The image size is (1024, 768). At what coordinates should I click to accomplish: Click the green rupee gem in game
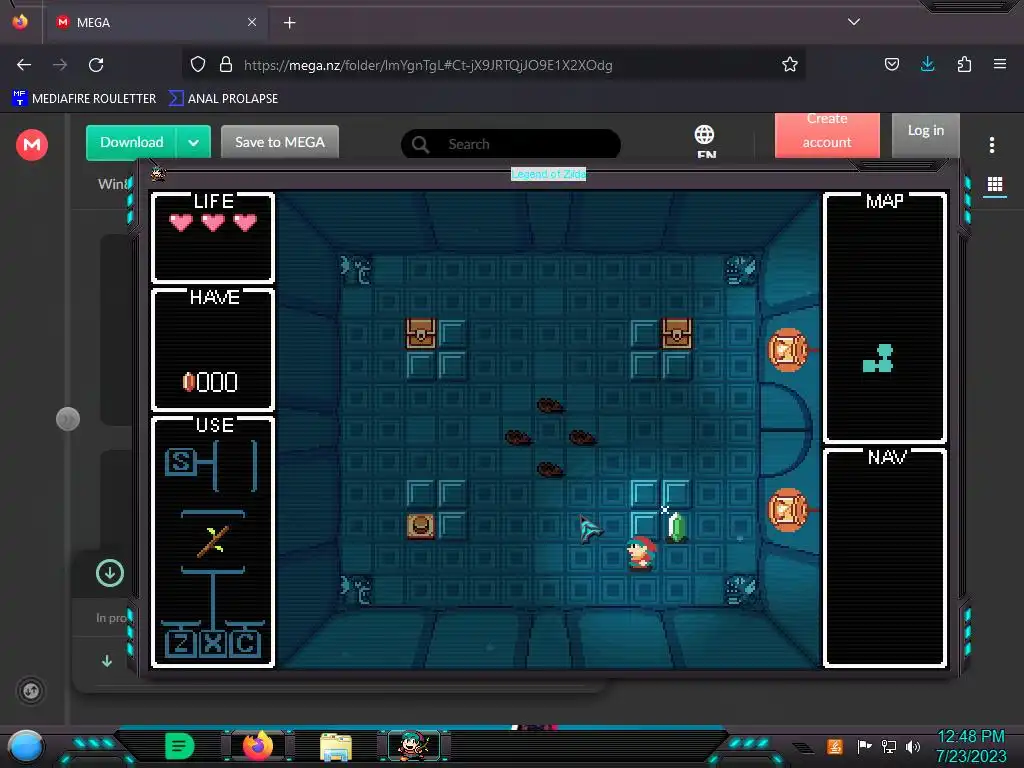pos(677,527)
